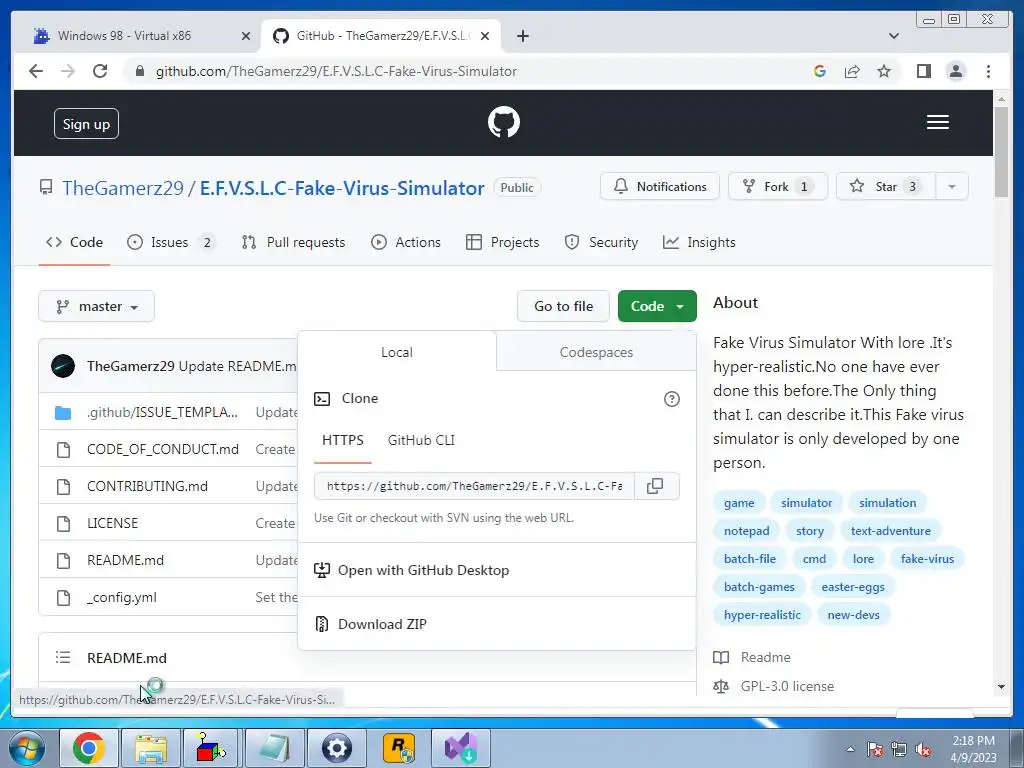Open the Issues tab
Viewport: 1024px width, 768px height.
[x=171, y=242]
